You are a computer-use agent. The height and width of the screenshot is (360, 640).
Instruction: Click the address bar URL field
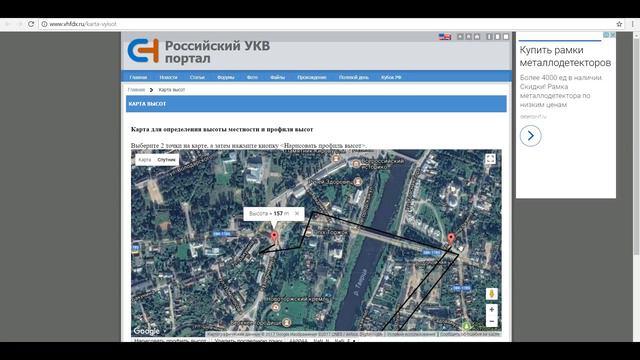(x=327, y=24)
